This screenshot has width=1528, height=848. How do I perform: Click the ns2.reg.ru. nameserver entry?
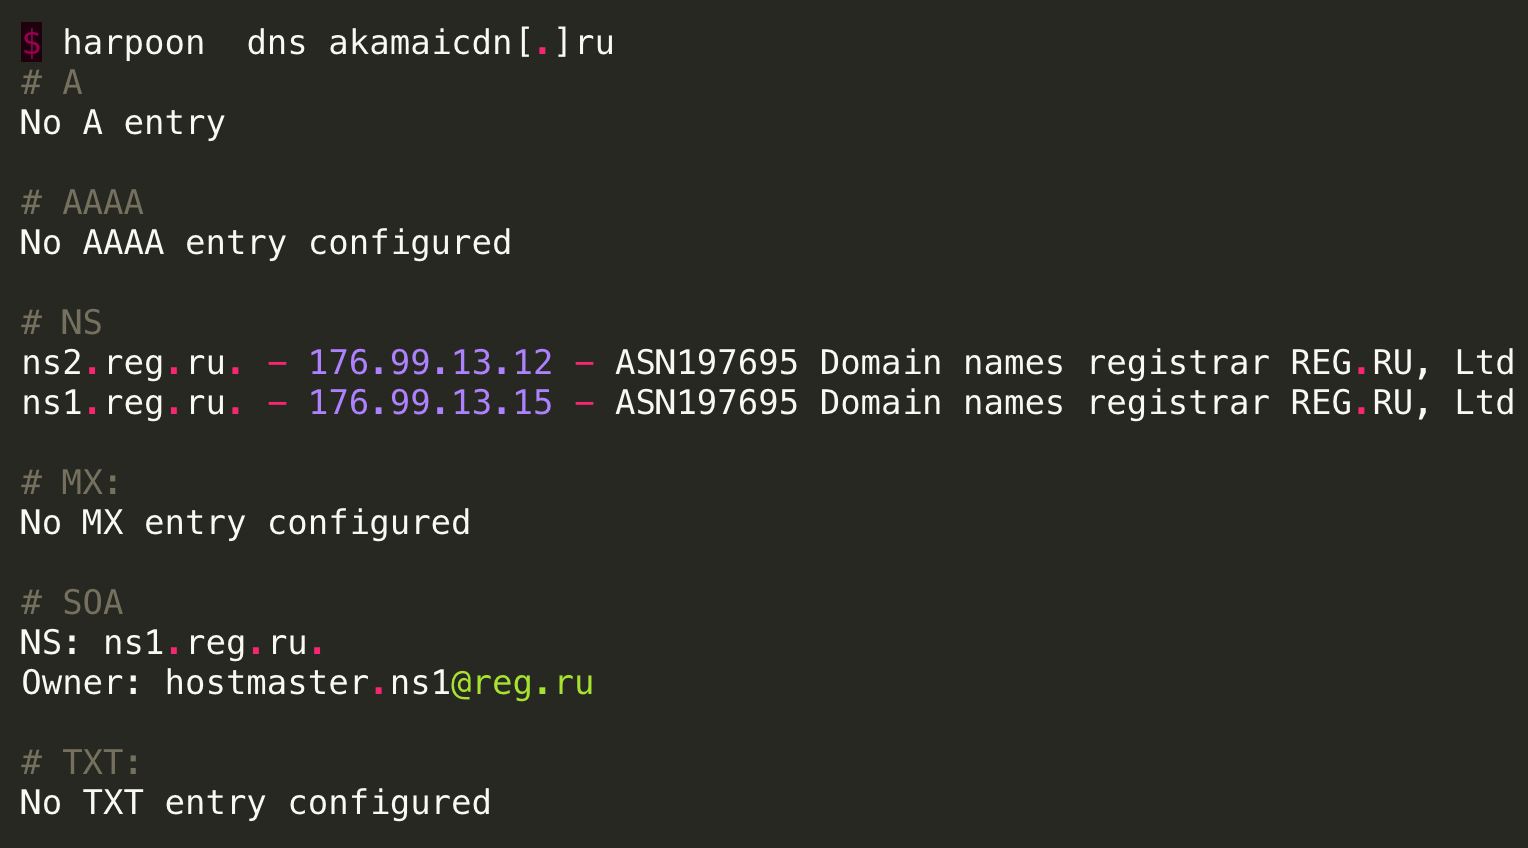coord(132,363)
